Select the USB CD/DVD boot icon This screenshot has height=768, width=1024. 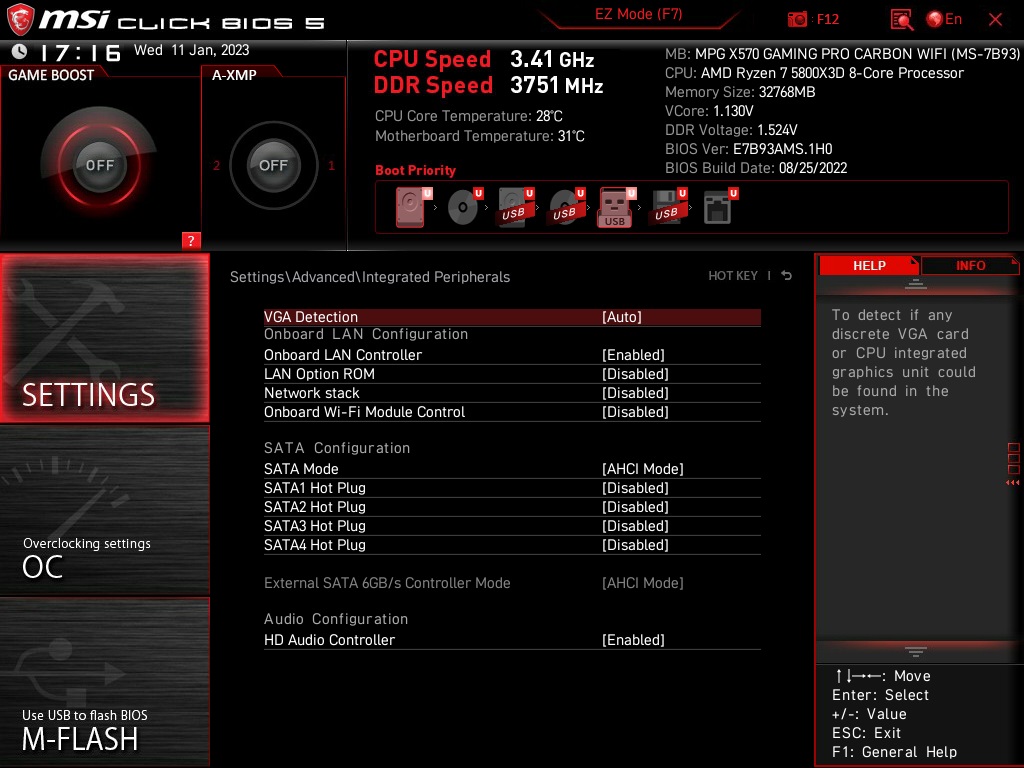tap(566, 207)
